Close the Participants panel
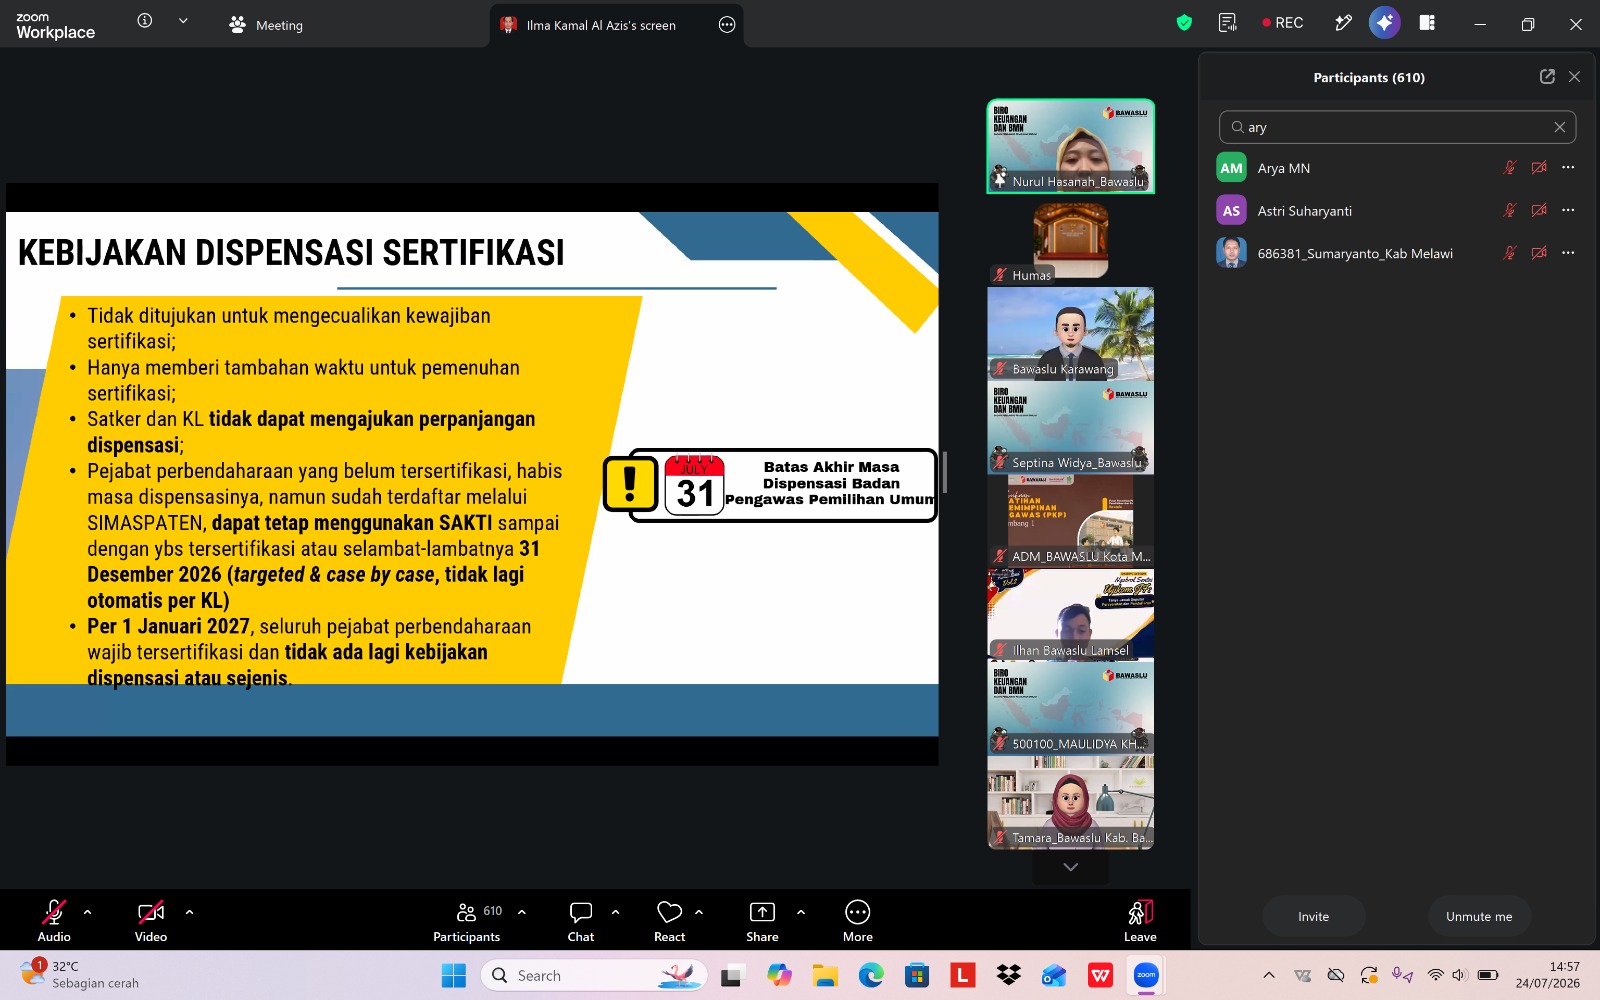The image size is (1600, 1000). coord(1575,77)
